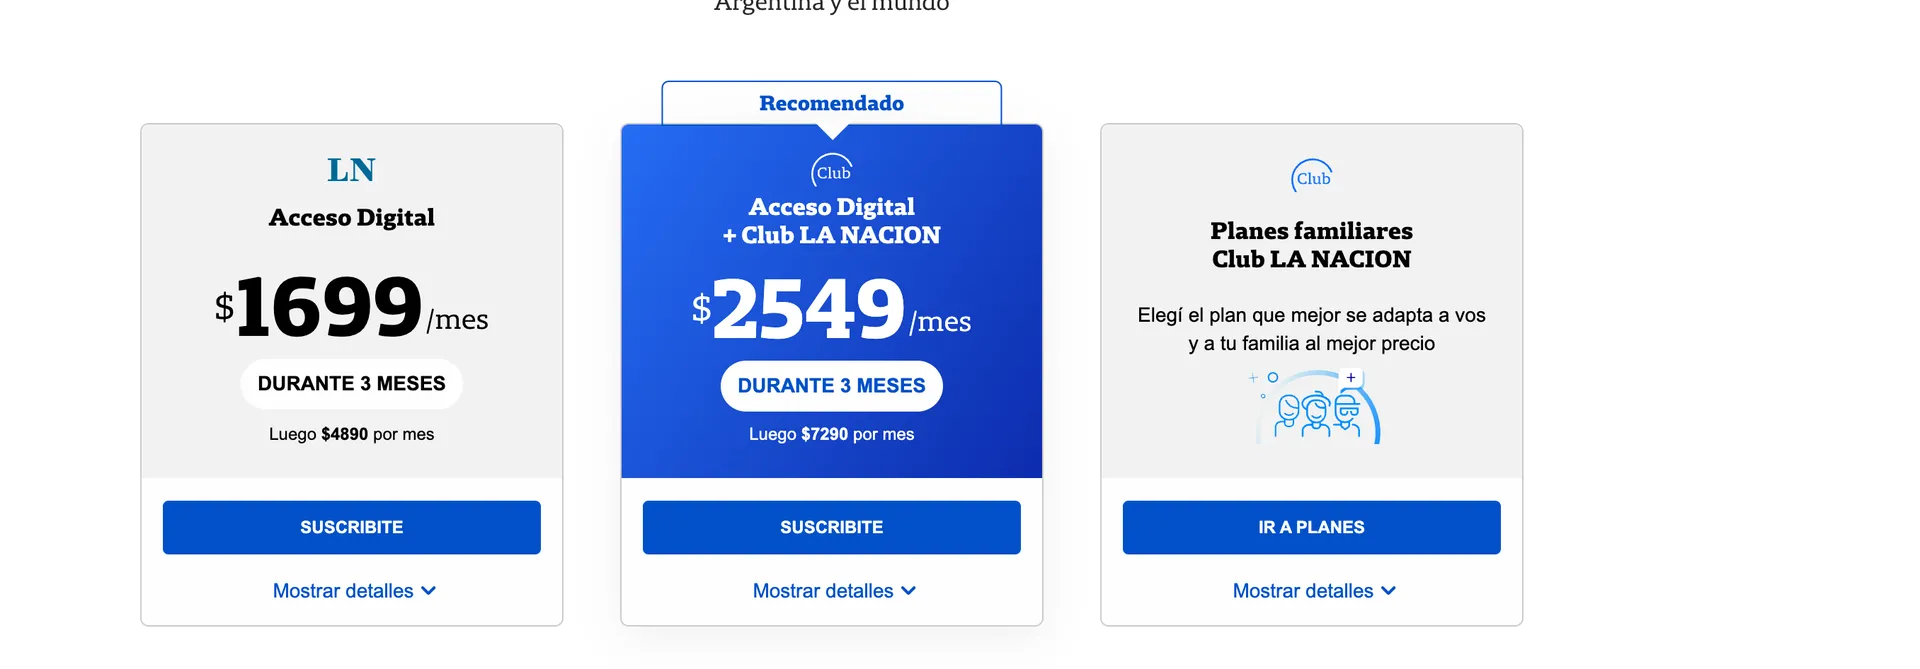Click the chevron under the family plans card
This screenshot has width=1920, height=669.
1388,591
